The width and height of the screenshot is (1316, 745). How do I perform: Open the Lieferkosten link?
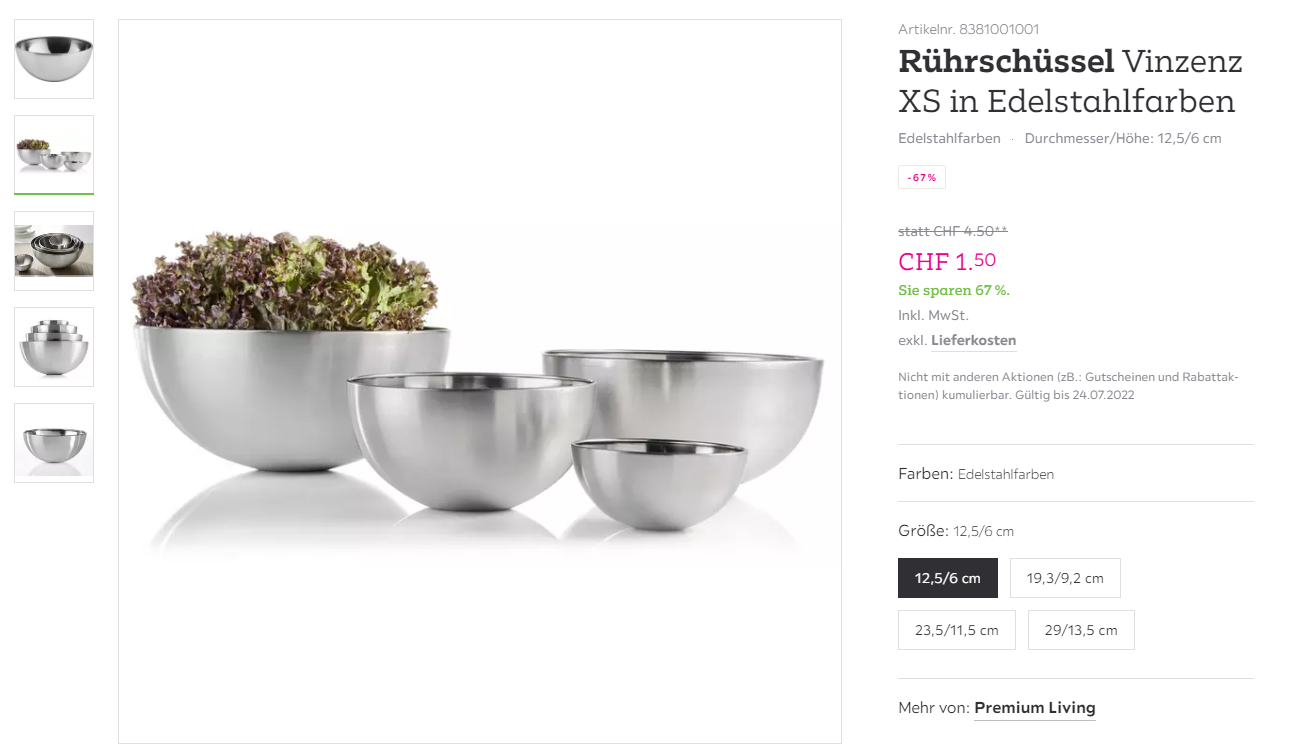973,341
